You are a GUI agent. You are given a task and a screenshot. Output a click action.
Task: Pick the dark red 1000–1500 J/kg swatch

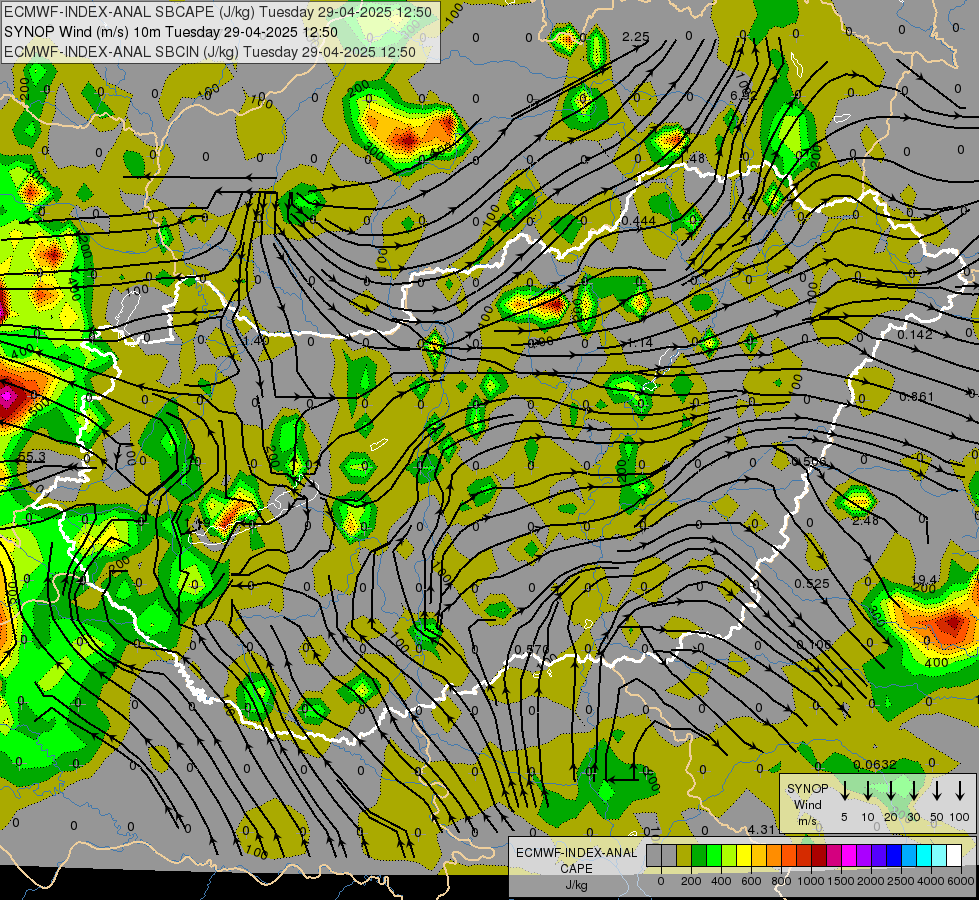(x=819, y=855)
